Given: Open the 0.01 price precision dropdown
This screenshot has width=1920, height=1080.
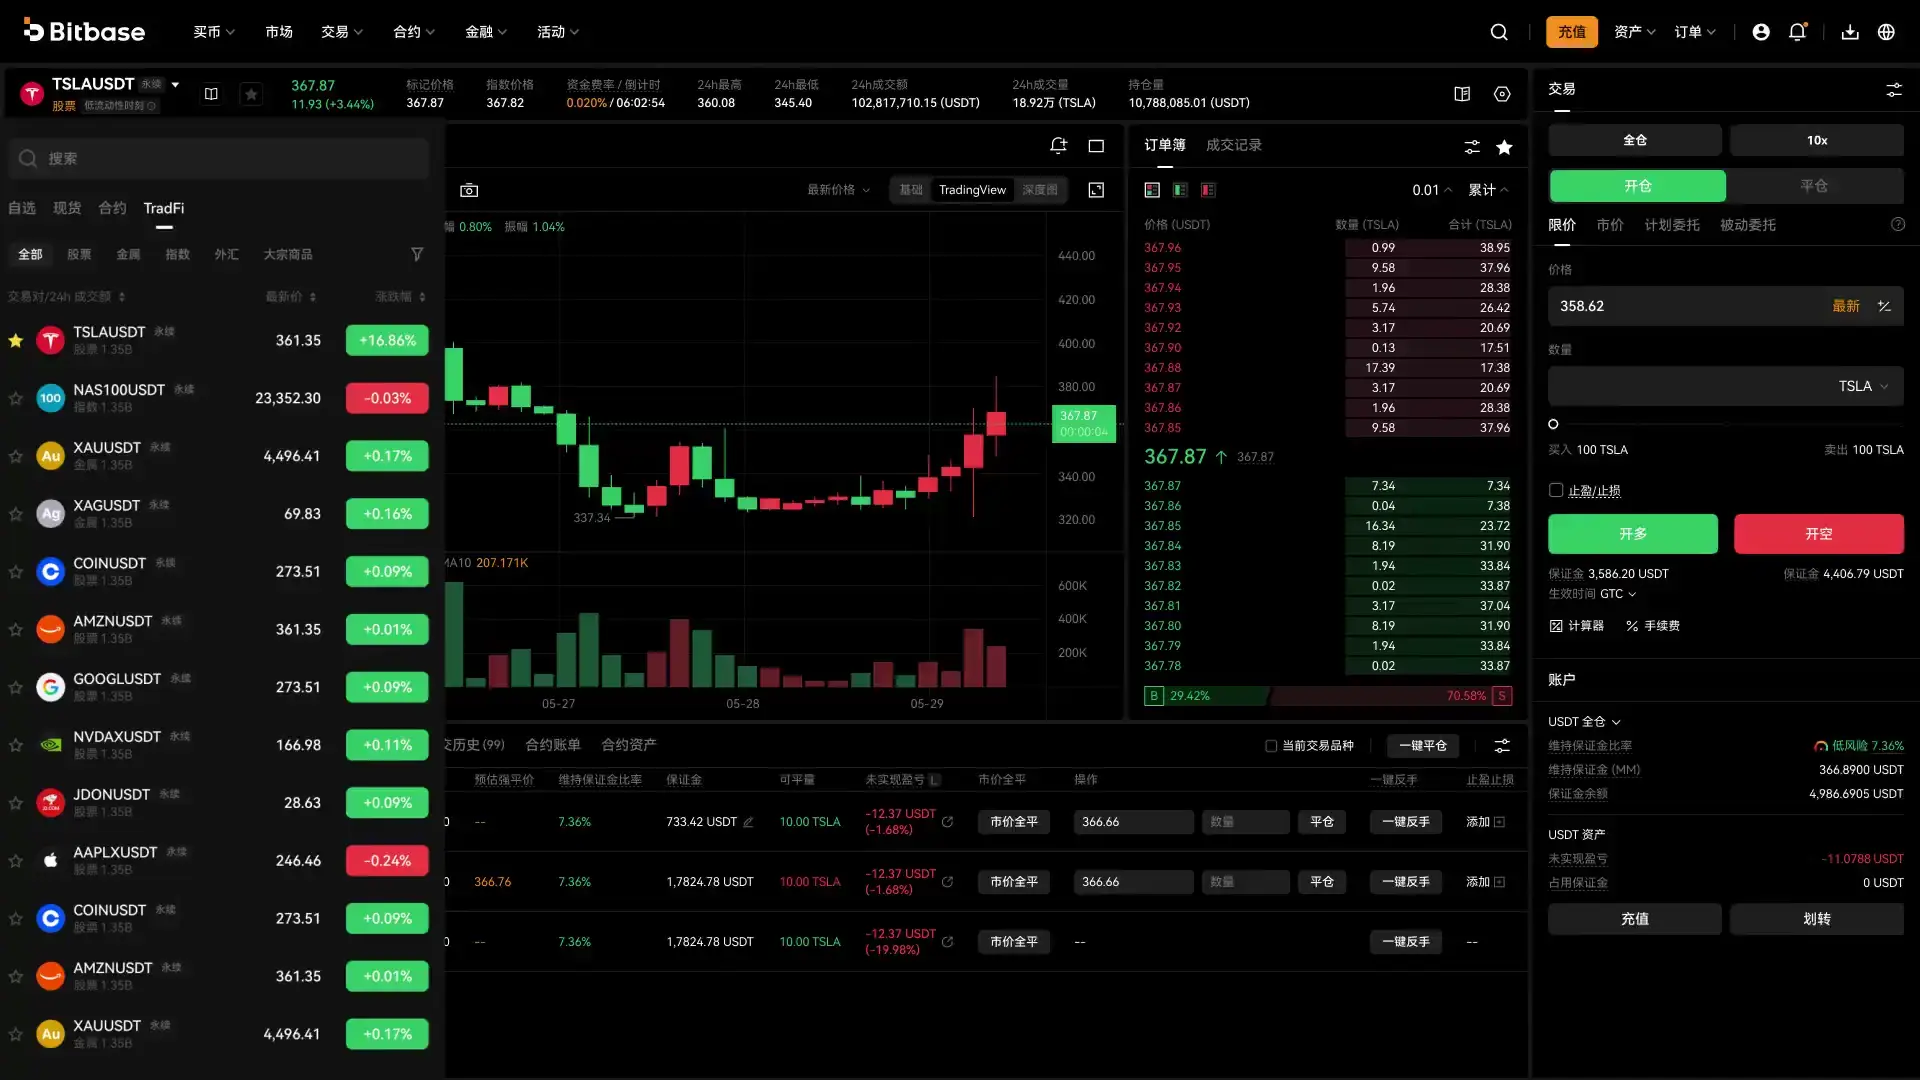Looking at the screenshot, I should [1432, 190].
